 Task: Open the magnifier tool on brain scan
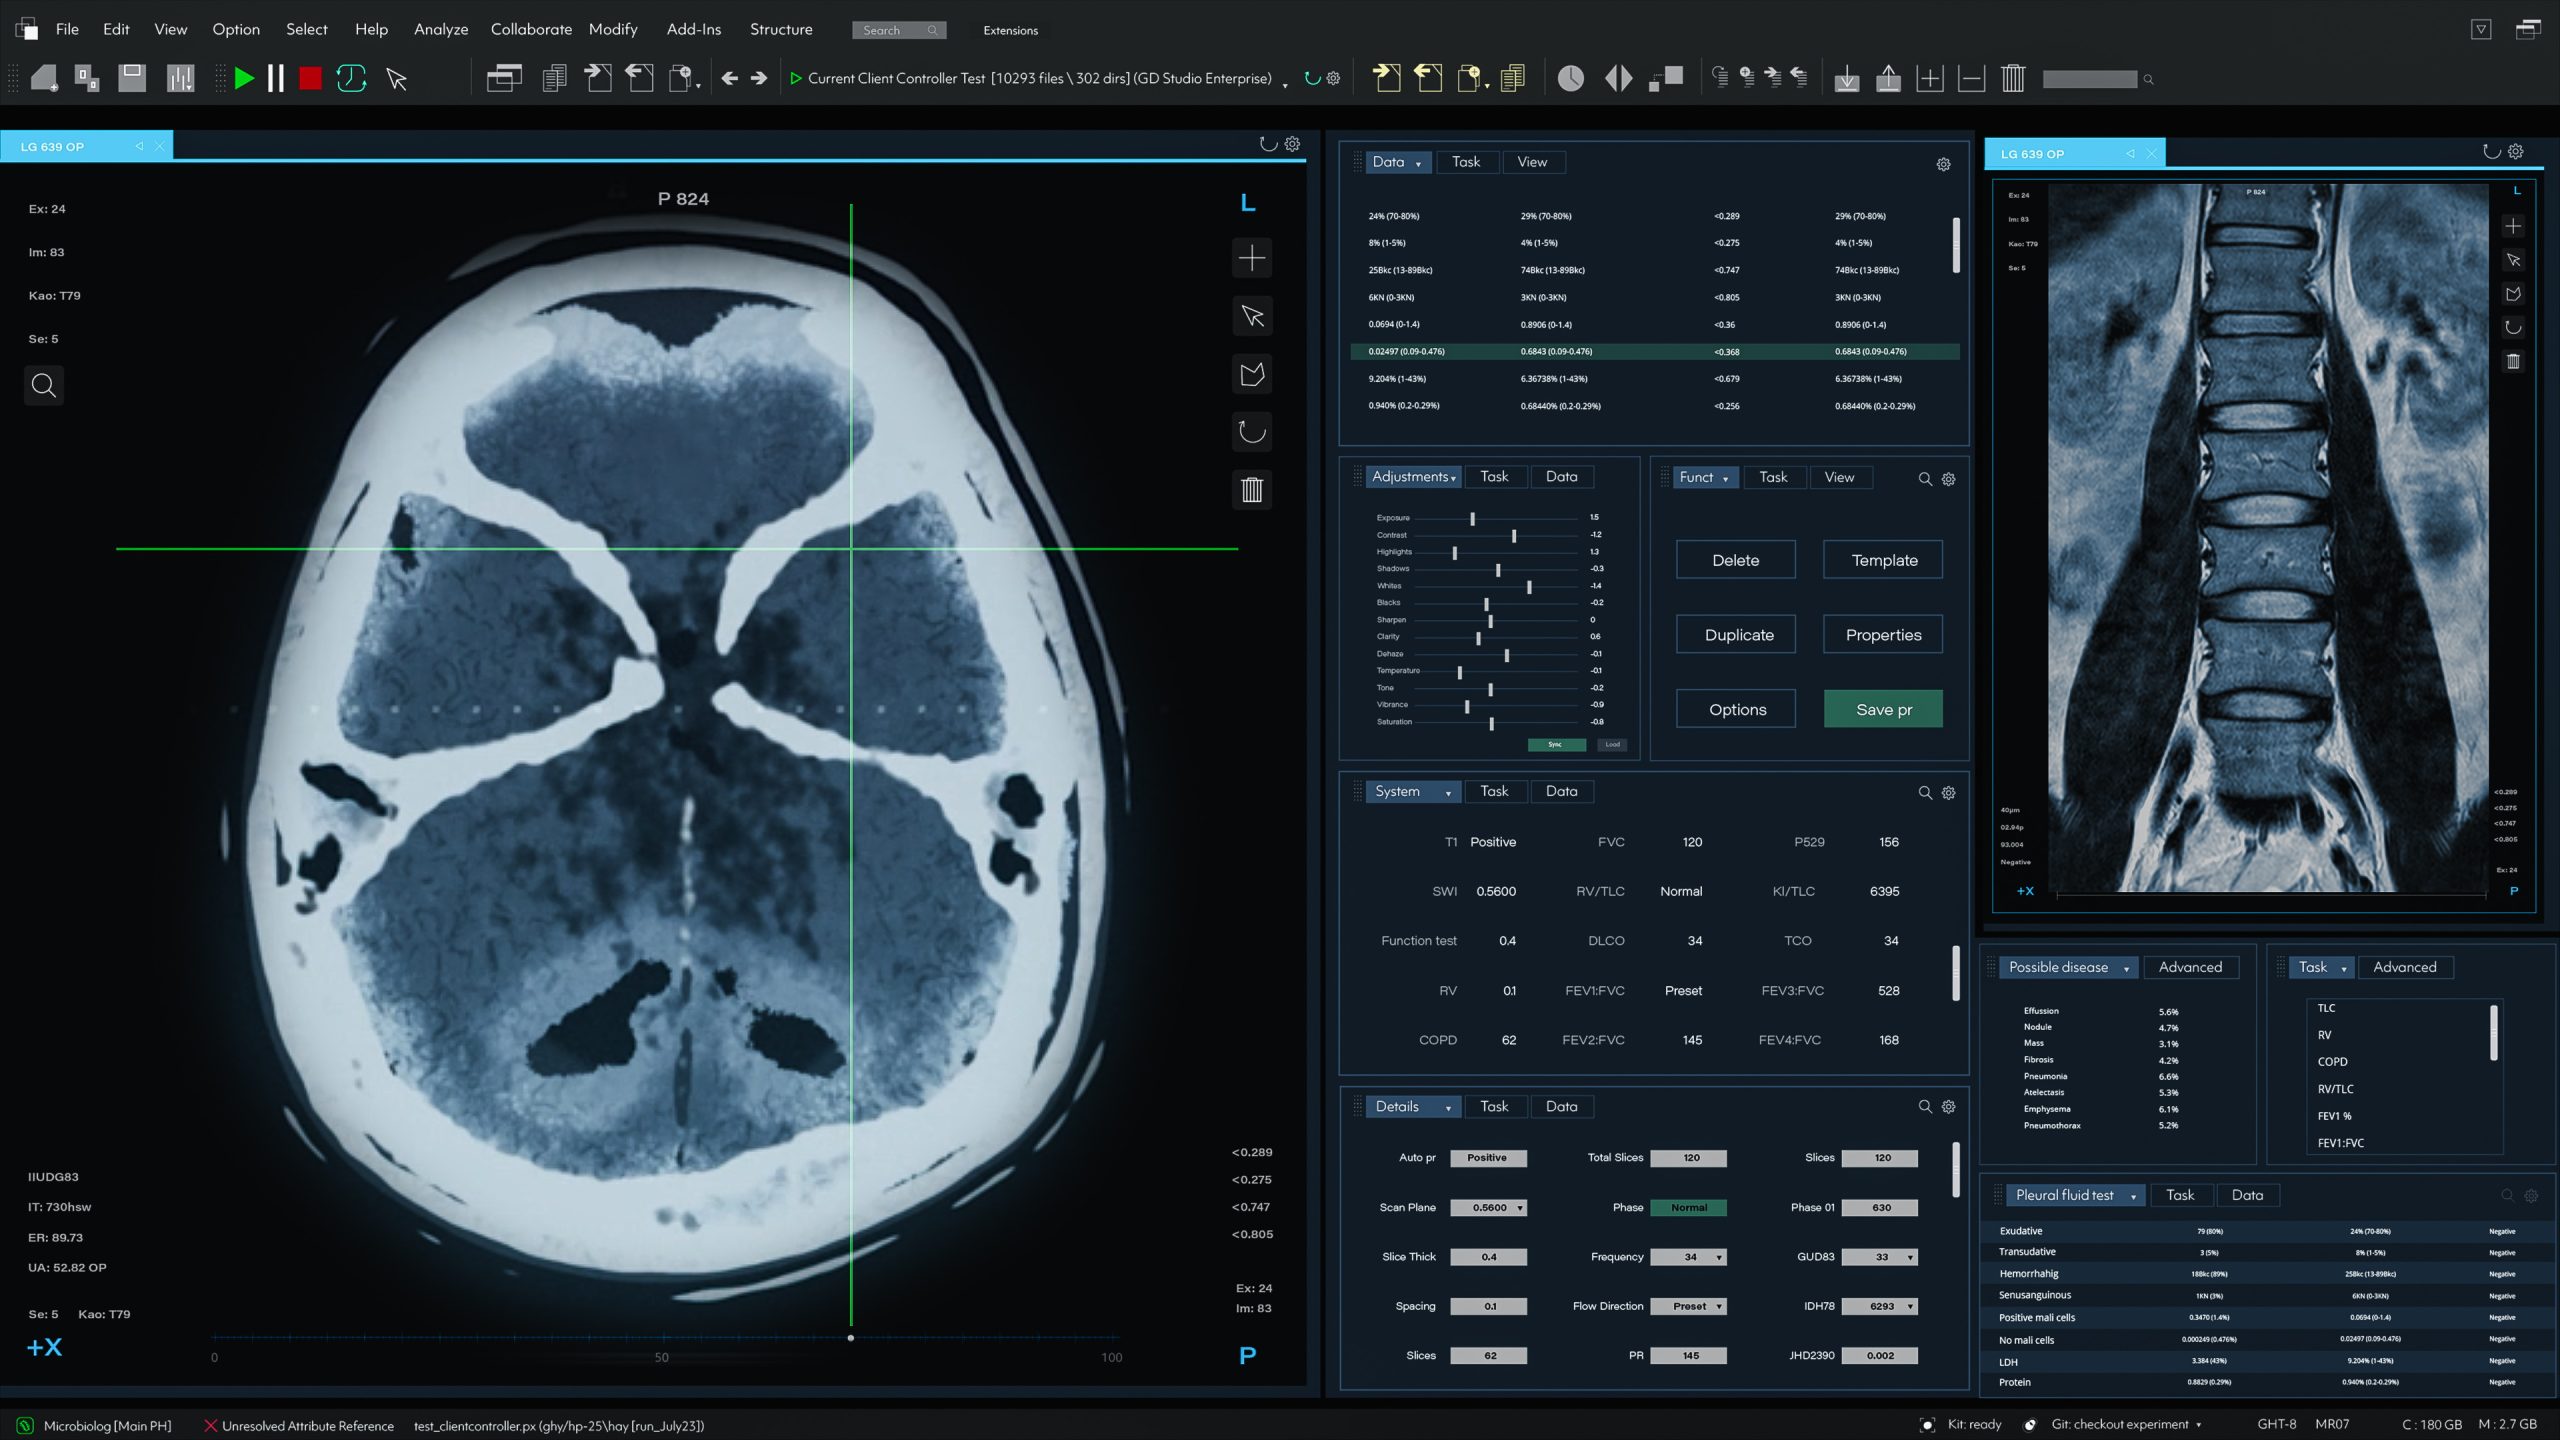coord(44,385)
